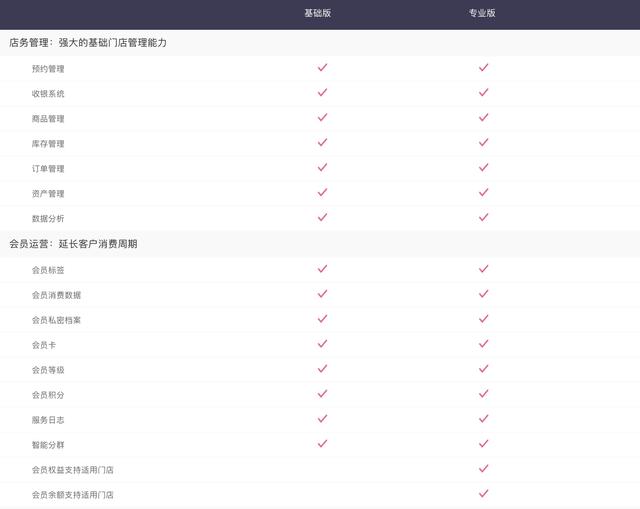The height and width of the screenshot is (509, 640).
Task: Click the 资产管理 row label
Action: (x=48, y=193)
